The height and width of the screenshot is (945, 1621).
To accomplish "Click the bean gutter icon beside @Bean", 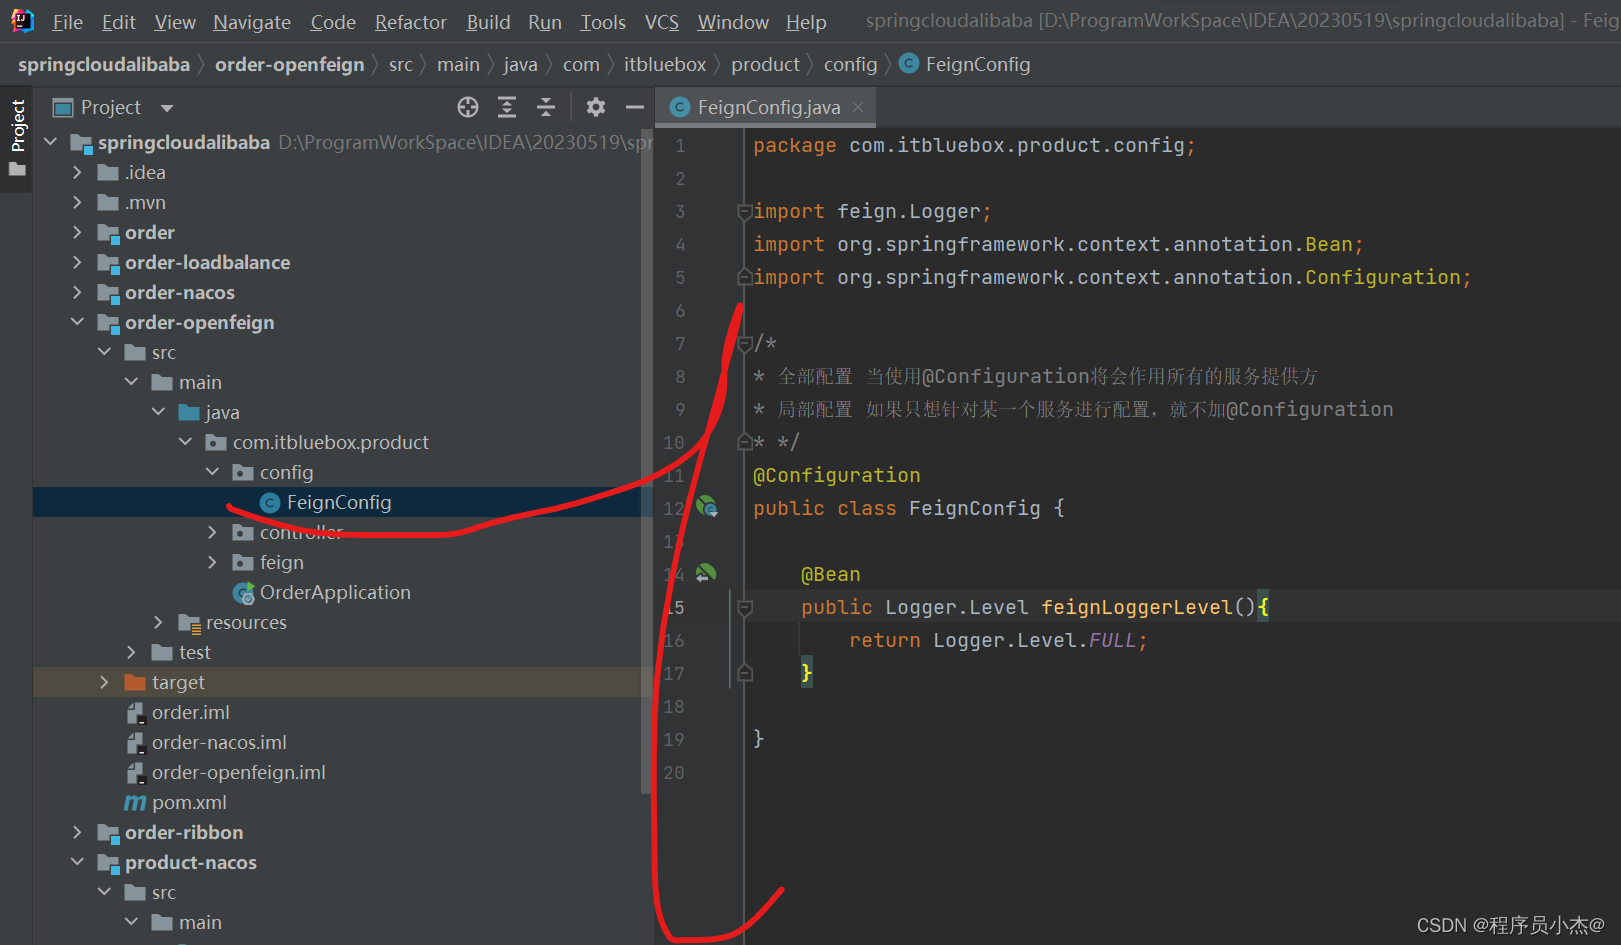I will 706,573.
